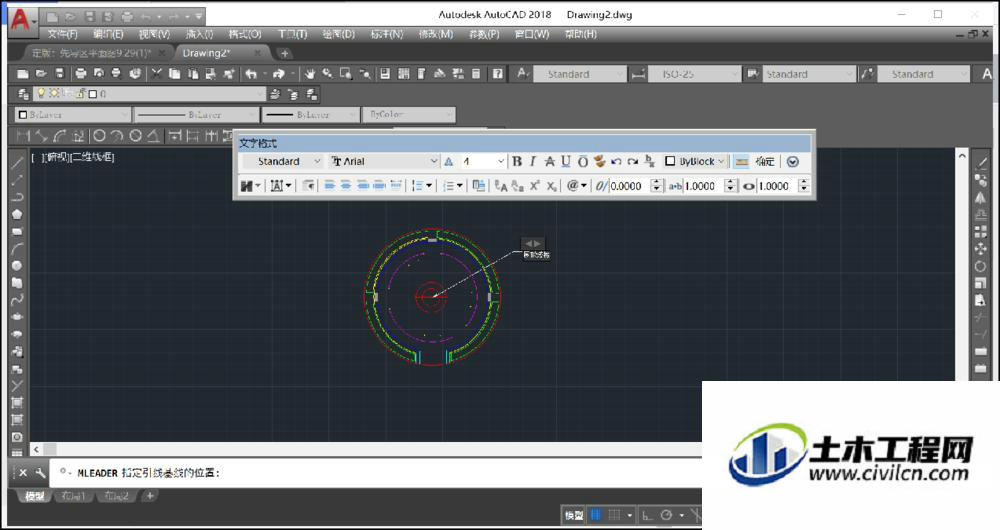The width and height of the screenshot is (1000, 530).
Task: Open the insert symbol @ button
Action: pyautogui.click(x=577, y=186)
